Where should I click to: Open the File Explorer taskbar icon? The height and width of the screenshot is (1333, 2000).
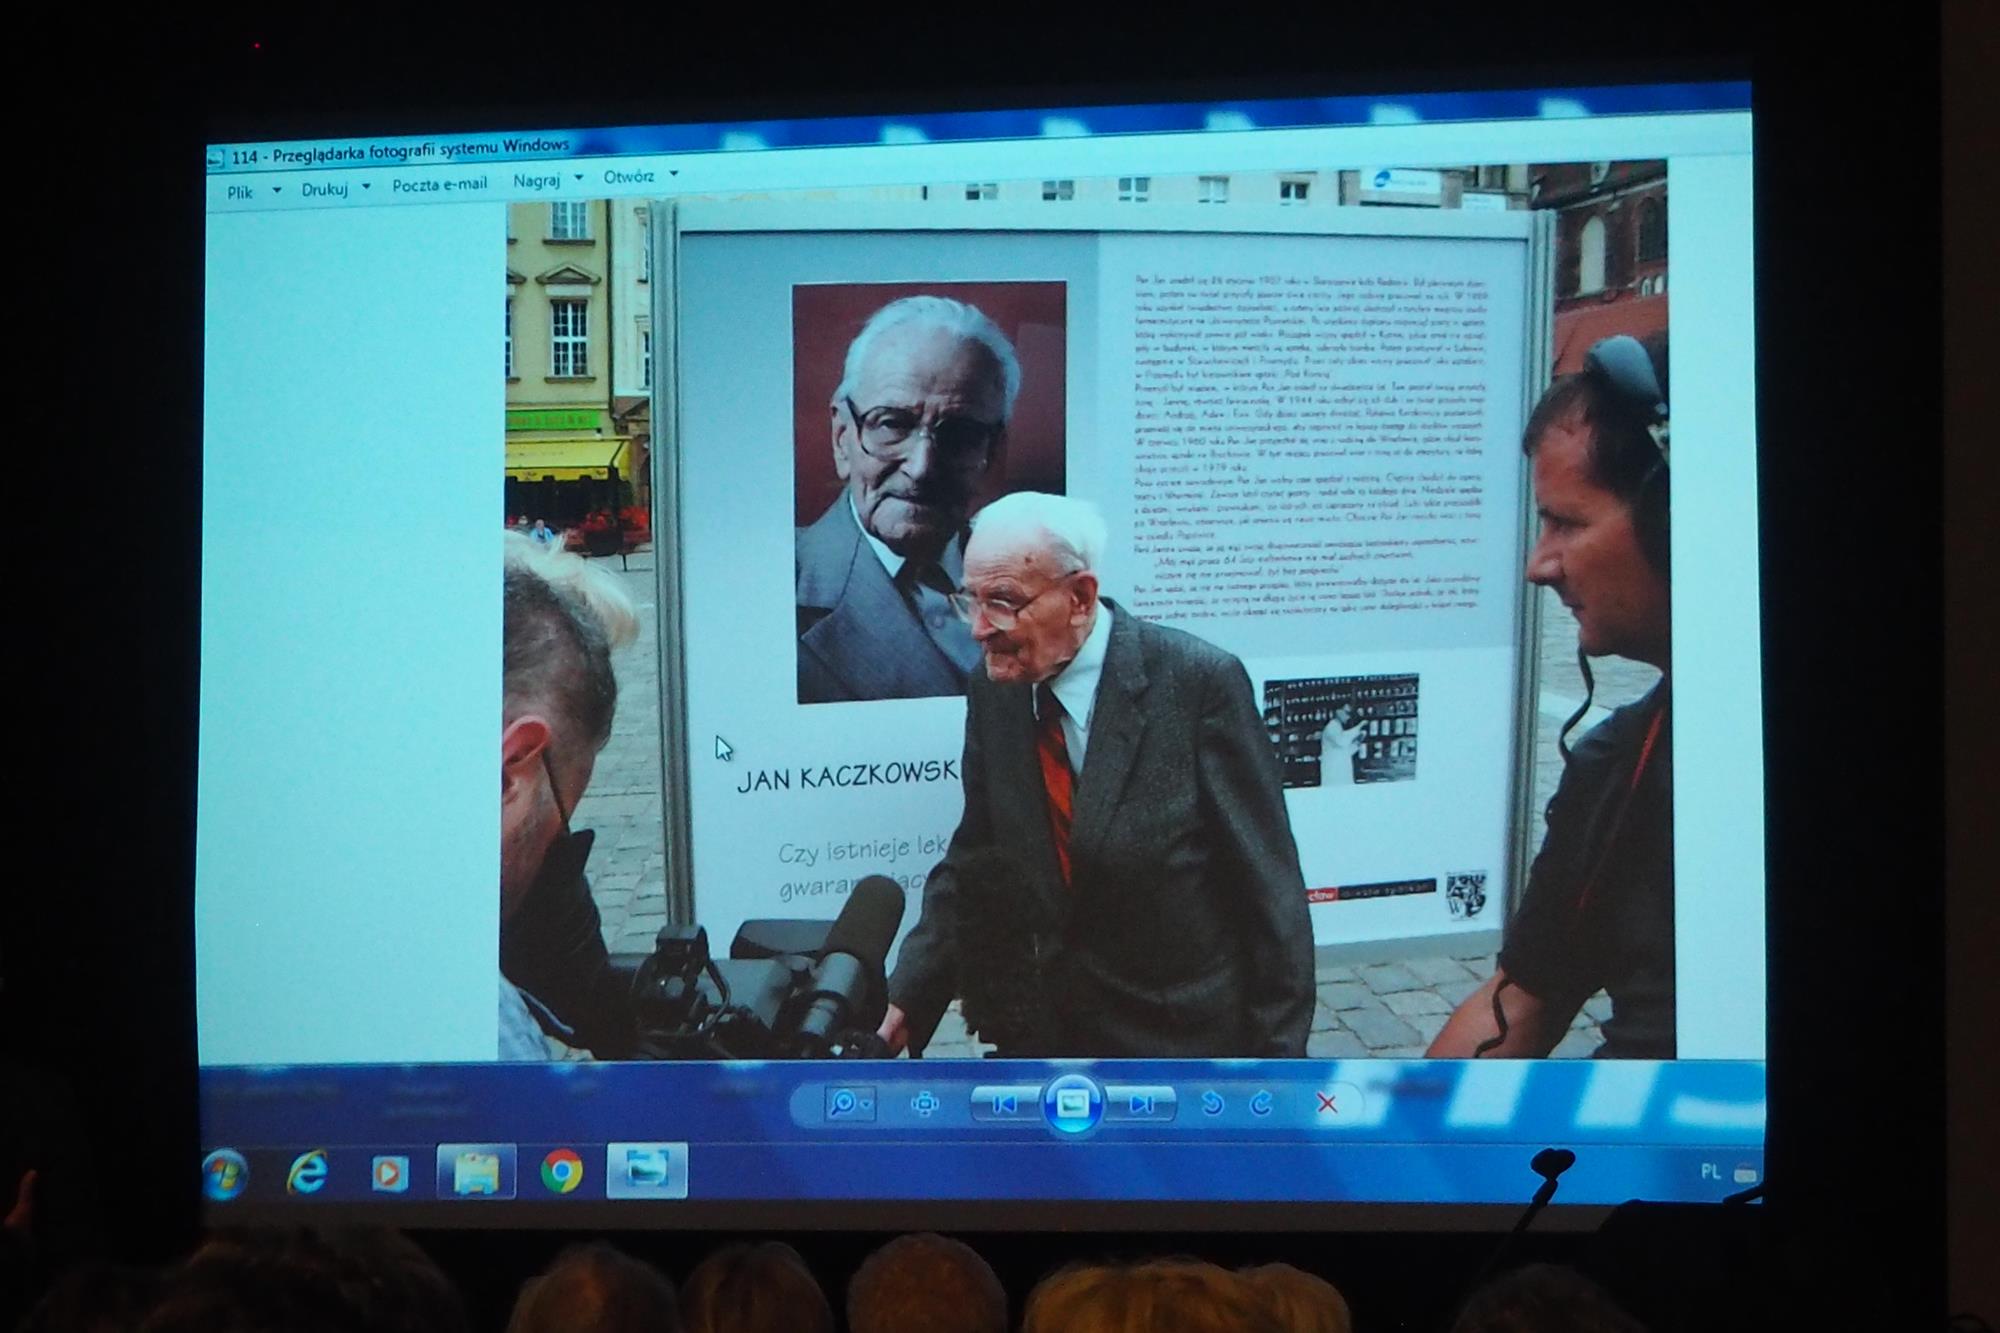click(476, 1171)
